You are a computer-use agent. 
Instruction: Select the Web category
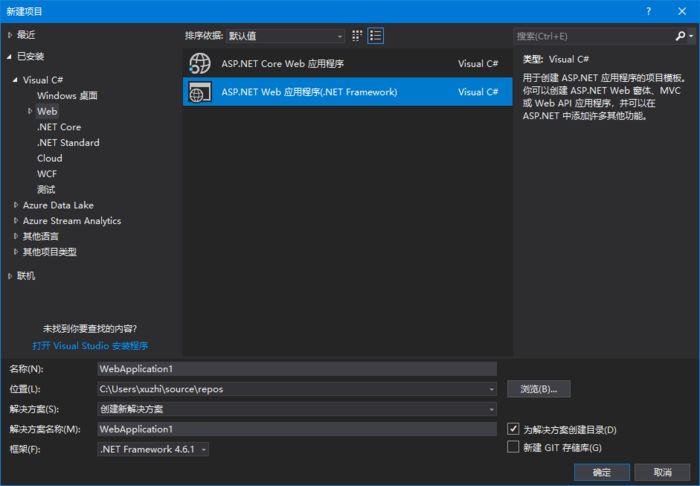click(47, 111)
